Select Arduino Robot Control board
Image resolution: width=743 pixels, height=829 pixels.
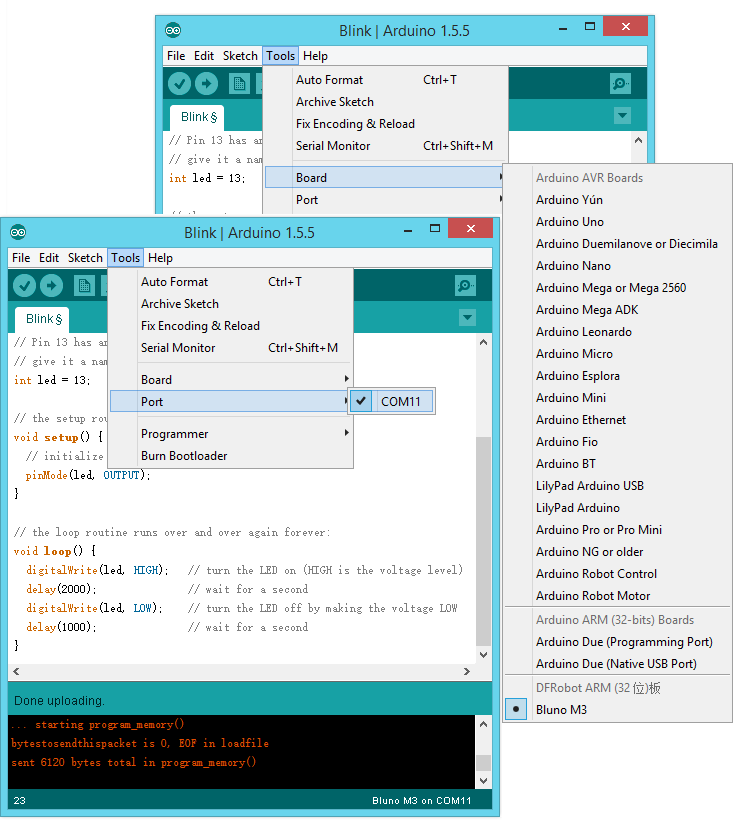click(x=618, y=574)
